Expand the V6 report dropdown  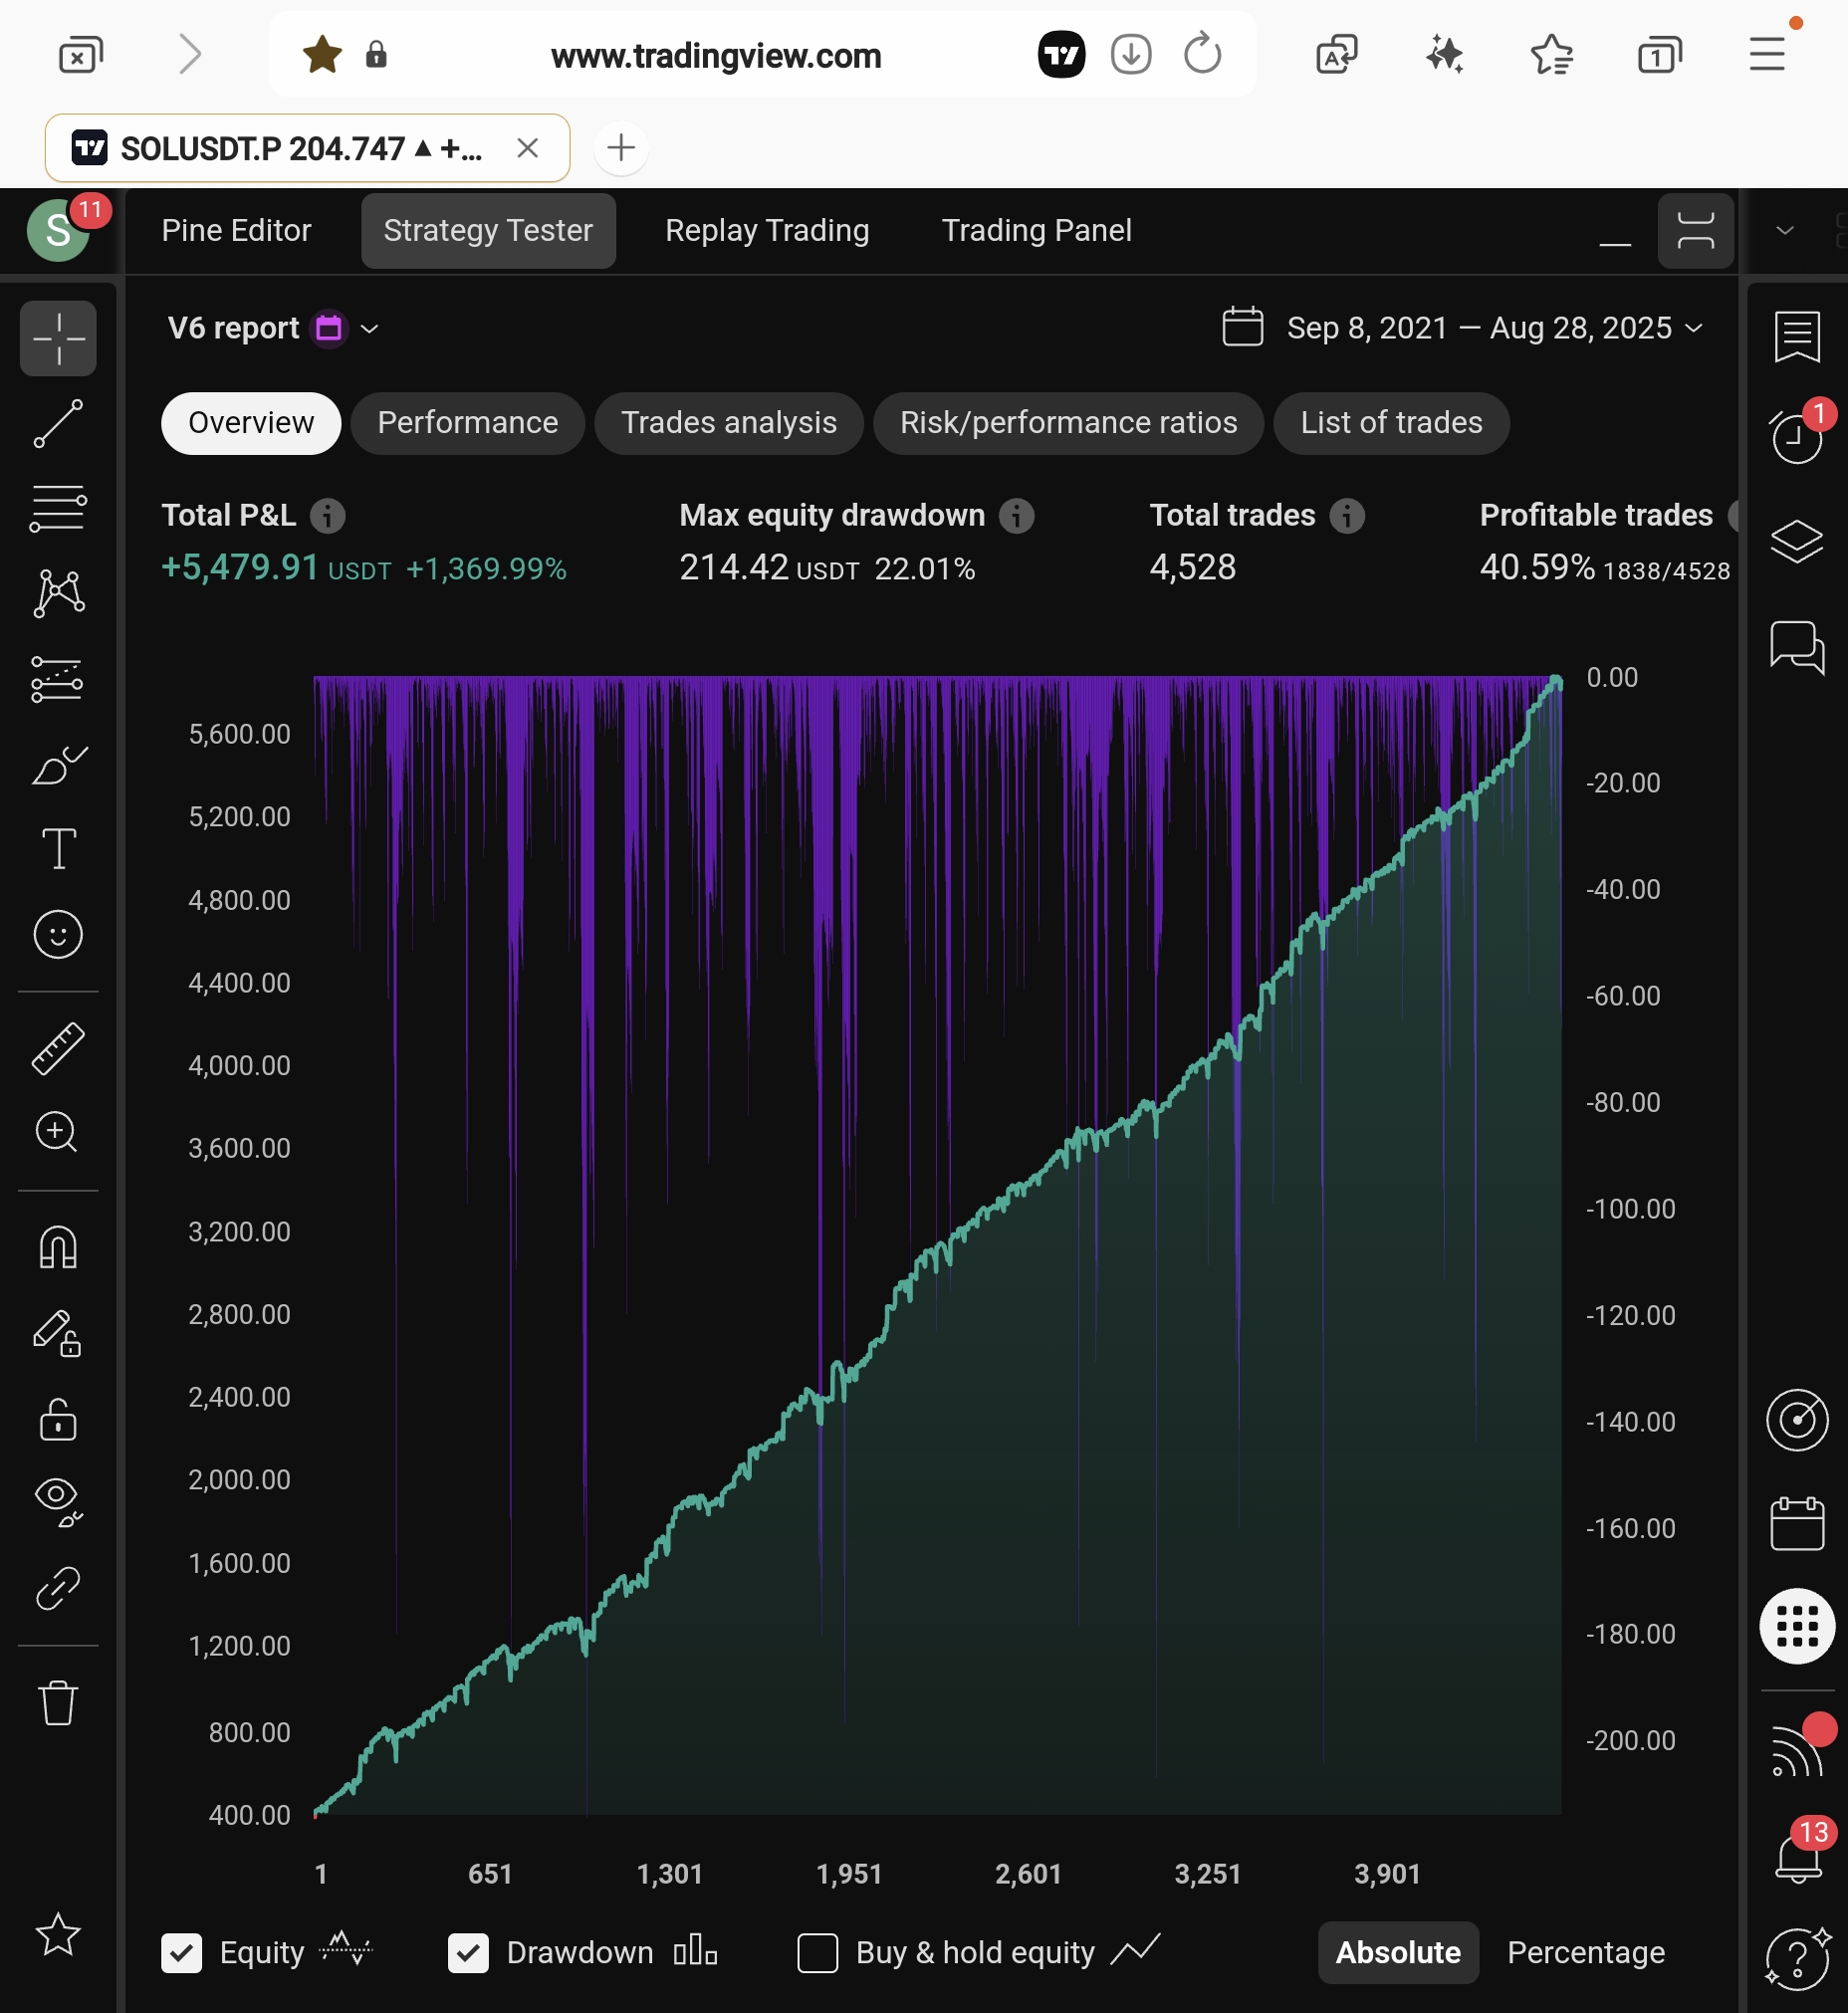click(x=369, y=329)
